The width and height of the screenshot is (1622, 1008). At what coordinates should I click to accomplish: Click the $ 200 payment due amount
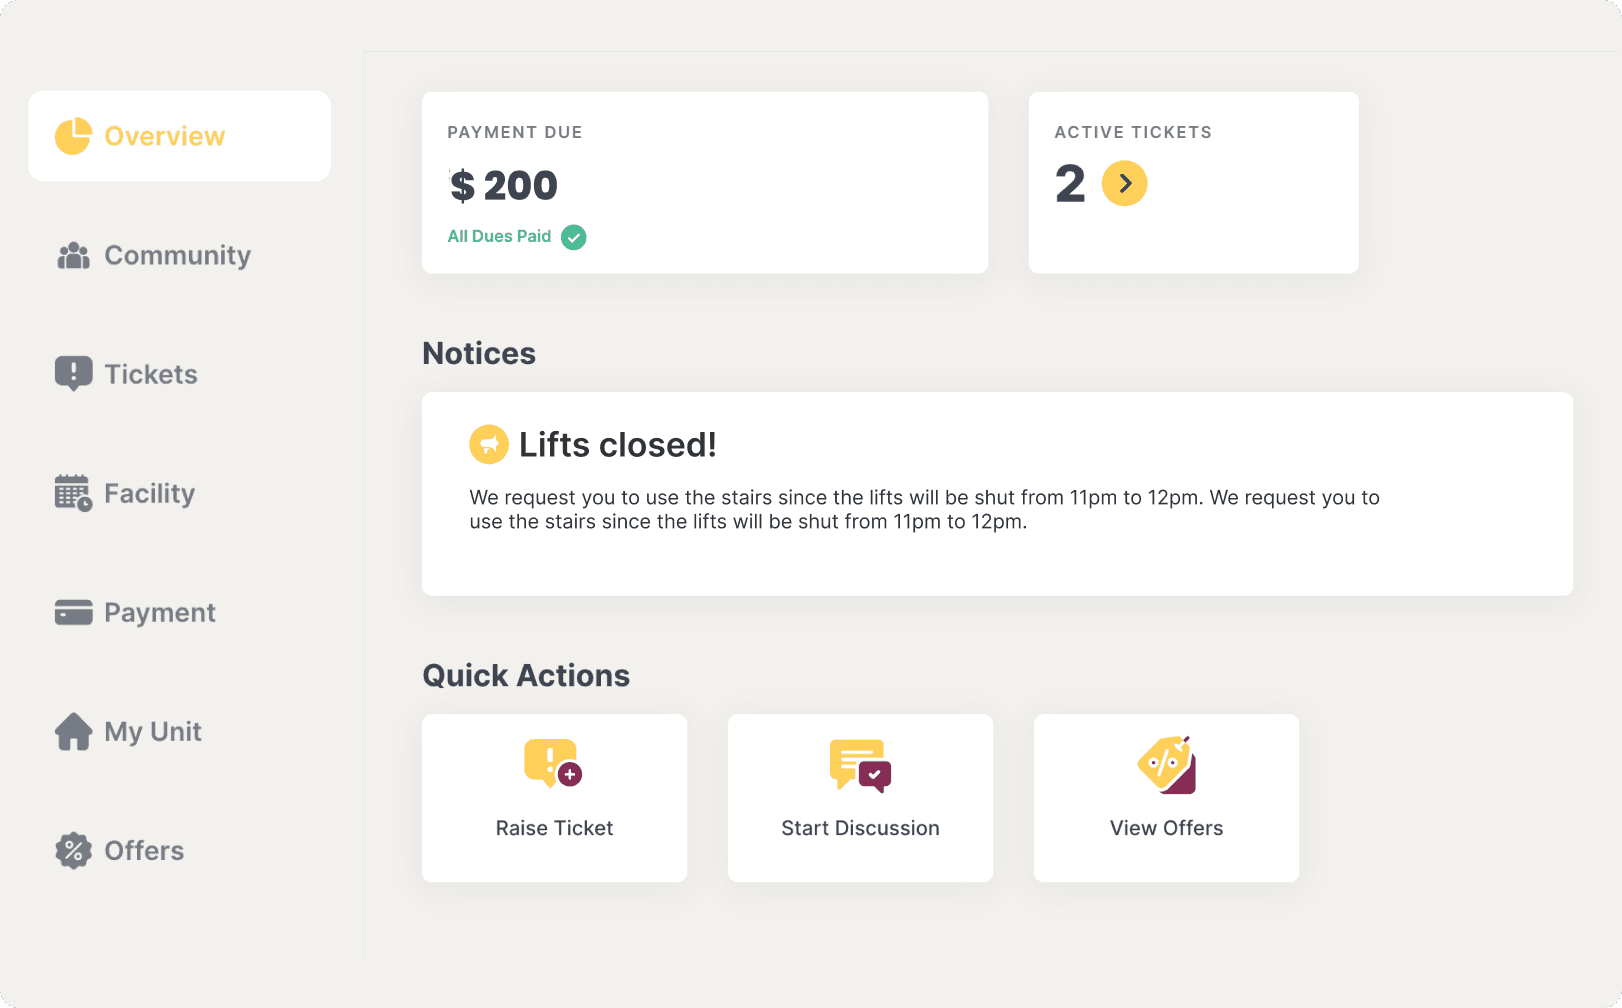[504, 186]
